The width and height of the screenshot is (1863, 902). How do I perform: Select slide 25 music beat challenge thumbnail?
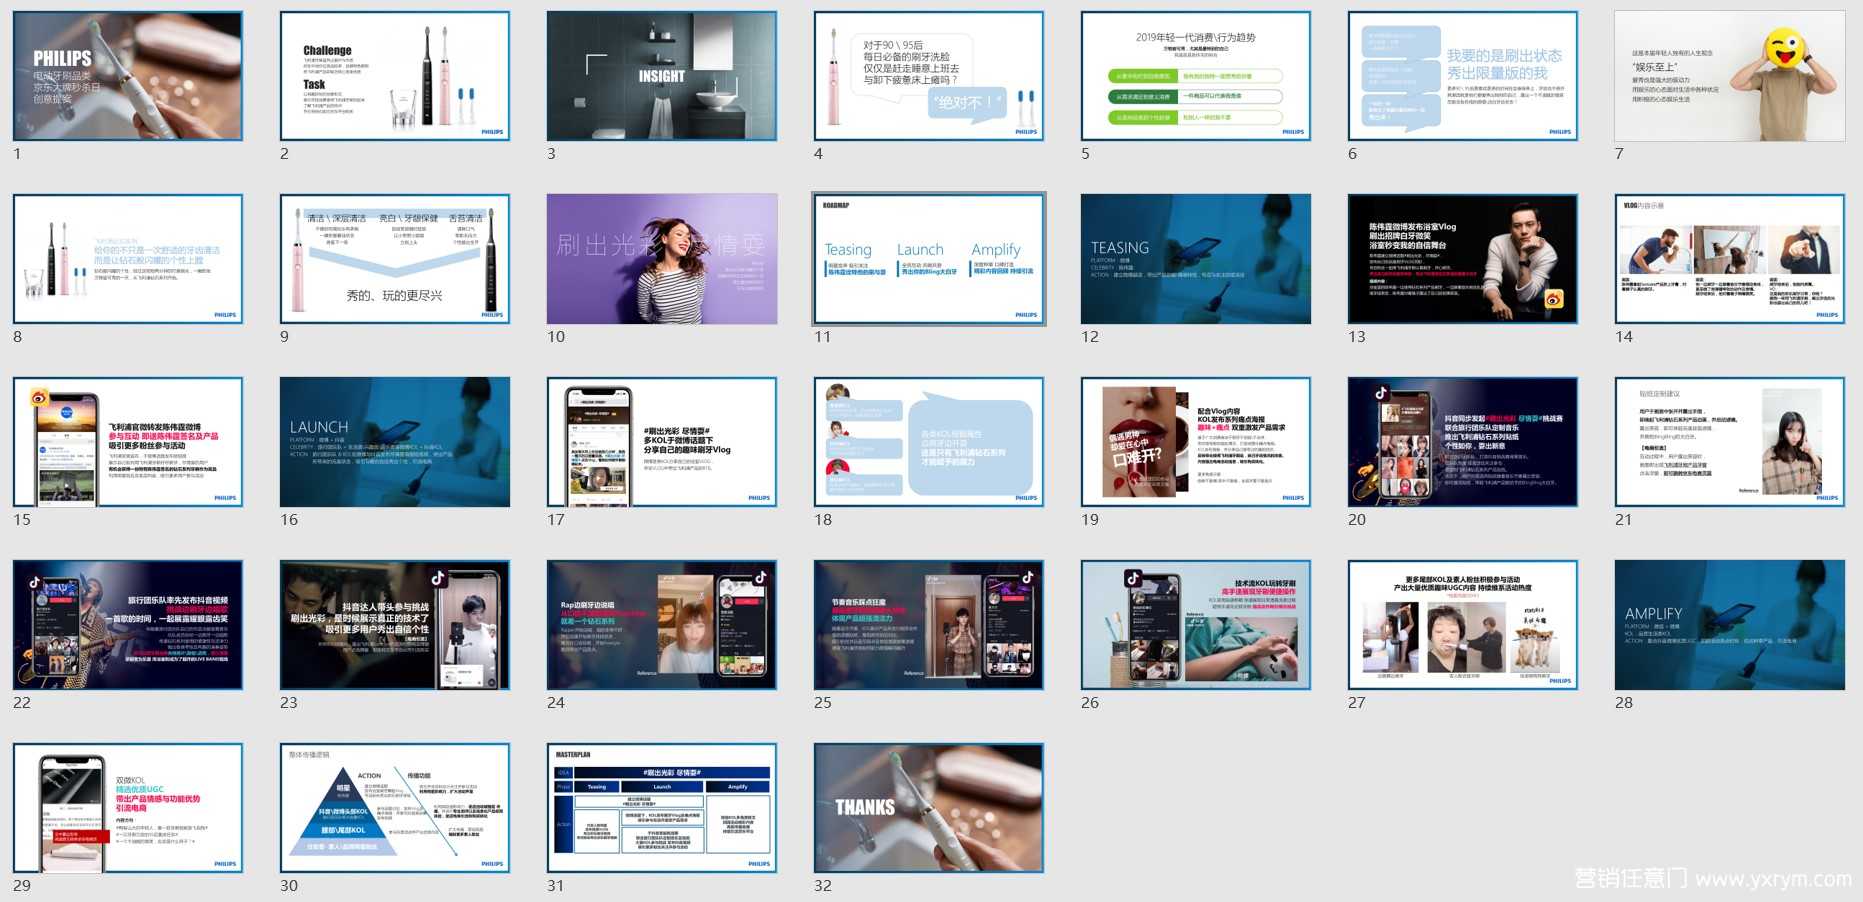(929, 625)
